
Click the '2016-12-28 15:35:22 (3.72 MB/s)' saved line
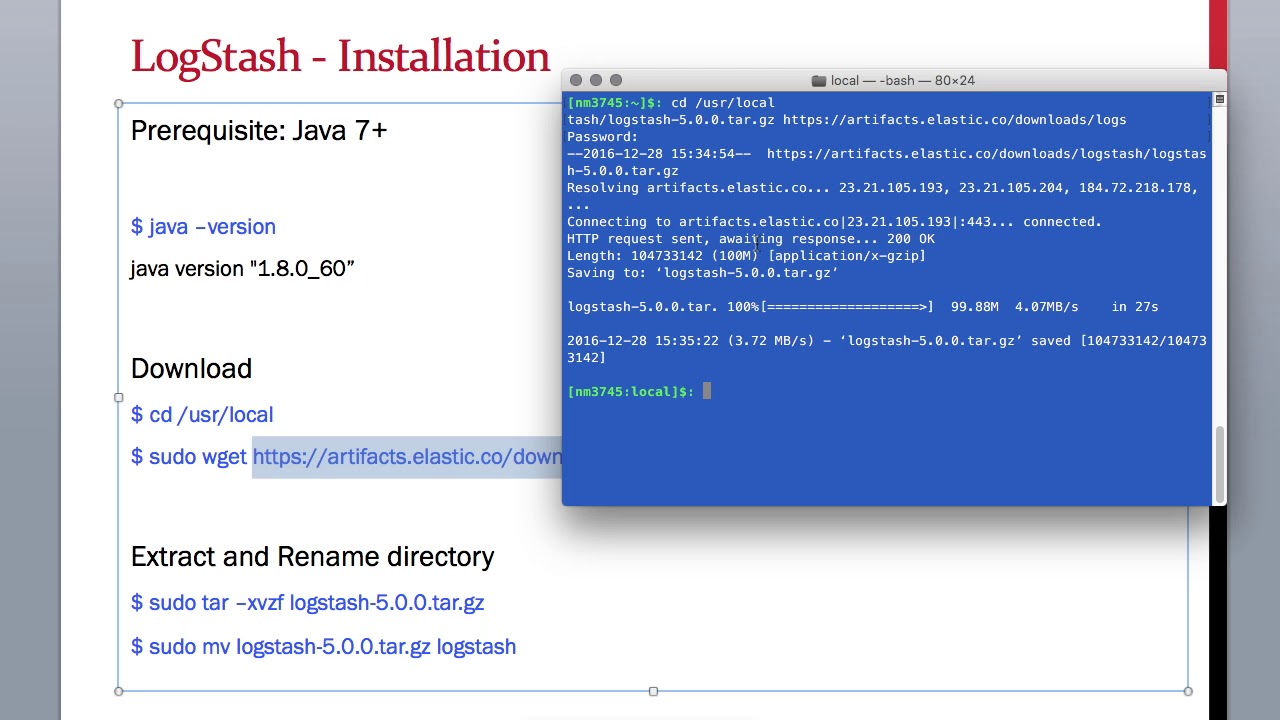(887, 349)
